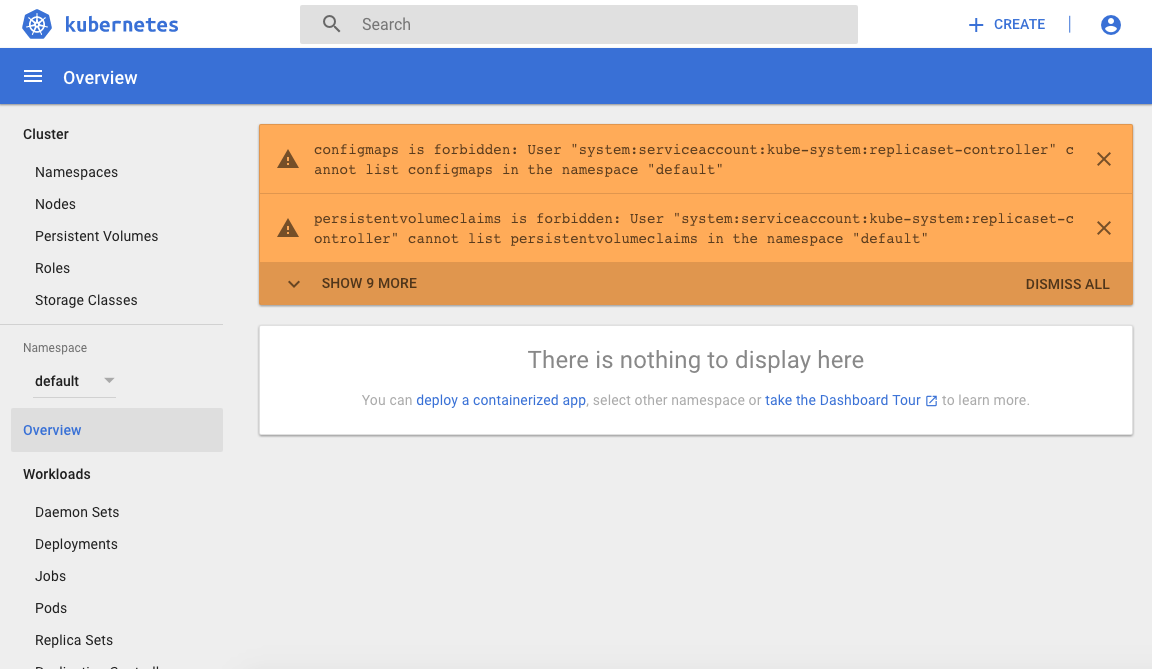1152x669 pixels.
Task: Open the hamburger navigation menu
Action: [x=33, y=76]
